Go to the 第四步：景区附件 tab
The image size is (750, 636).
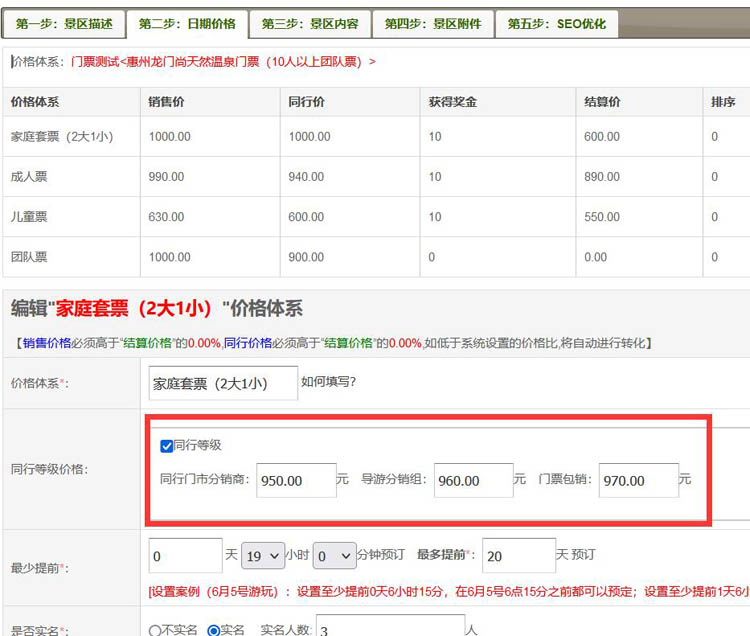tap(433, 24)
